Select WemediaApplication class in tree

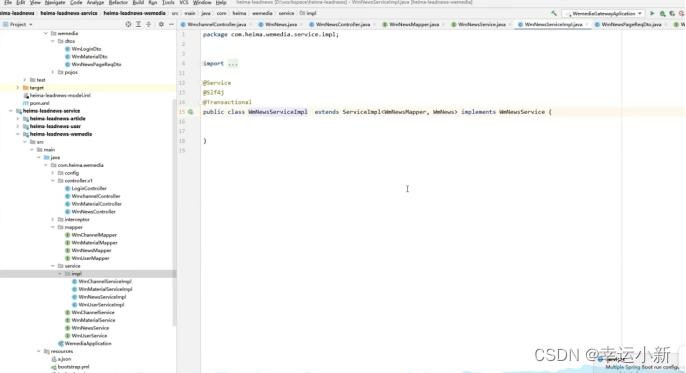pyautogui.click(x=88, y=343)
